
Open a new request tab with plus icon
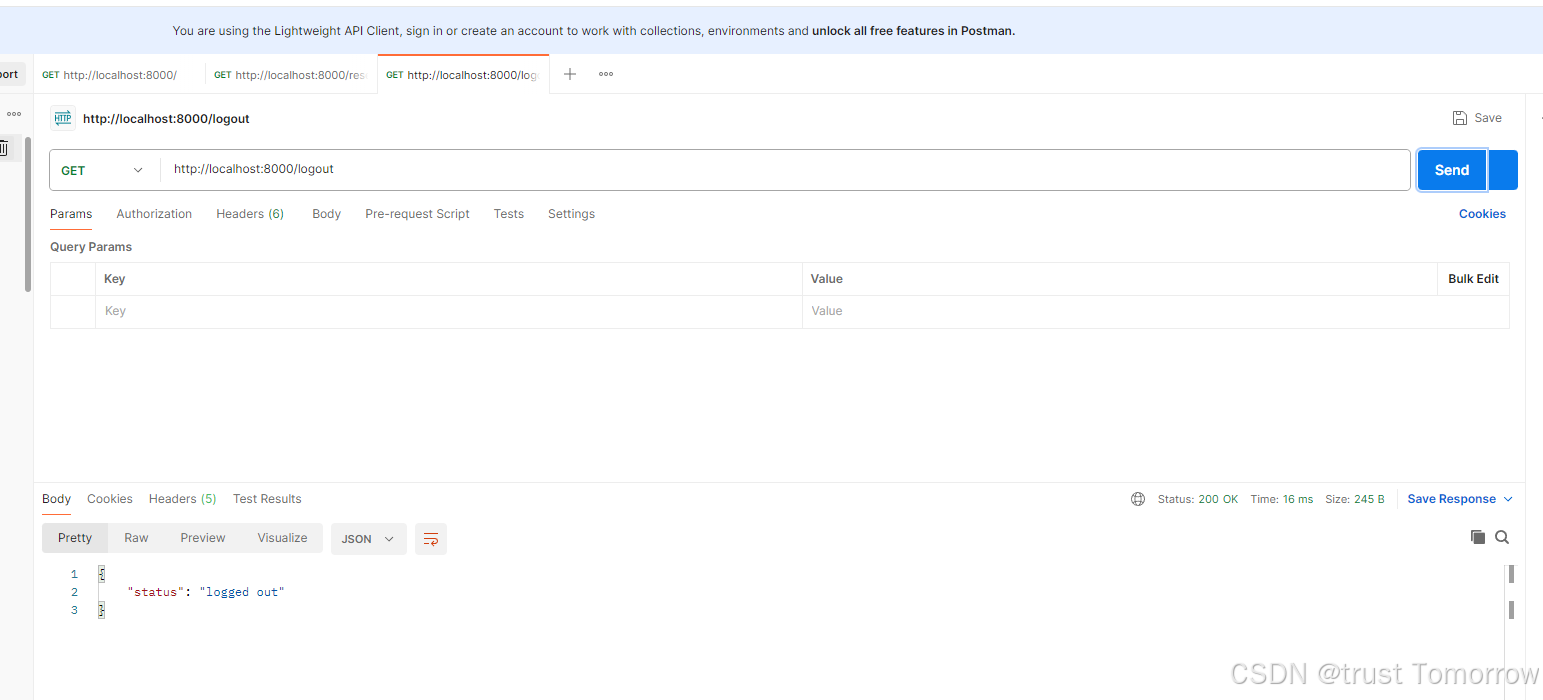tap(569, 74)
